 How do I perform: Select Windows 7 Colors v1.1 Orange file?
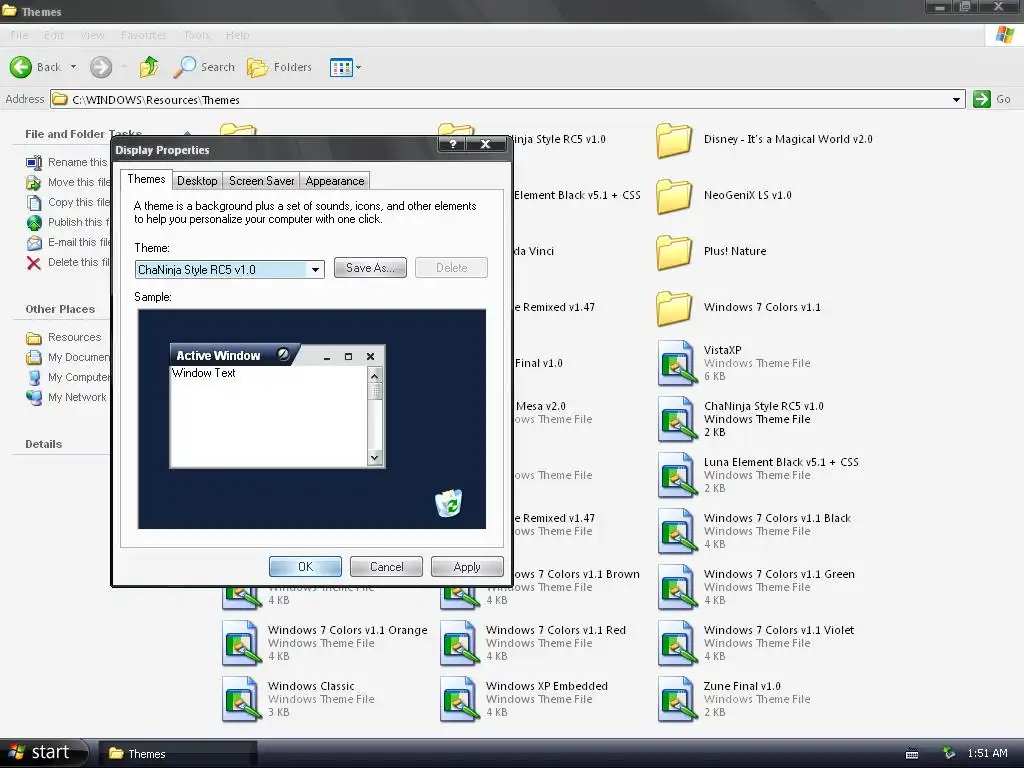point(325,643)
